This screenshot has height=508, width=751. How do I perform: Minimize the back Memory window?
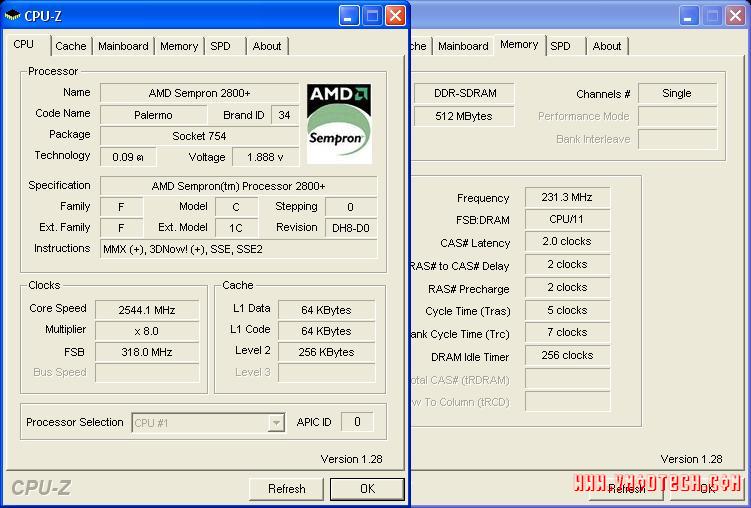pos(689,15)
